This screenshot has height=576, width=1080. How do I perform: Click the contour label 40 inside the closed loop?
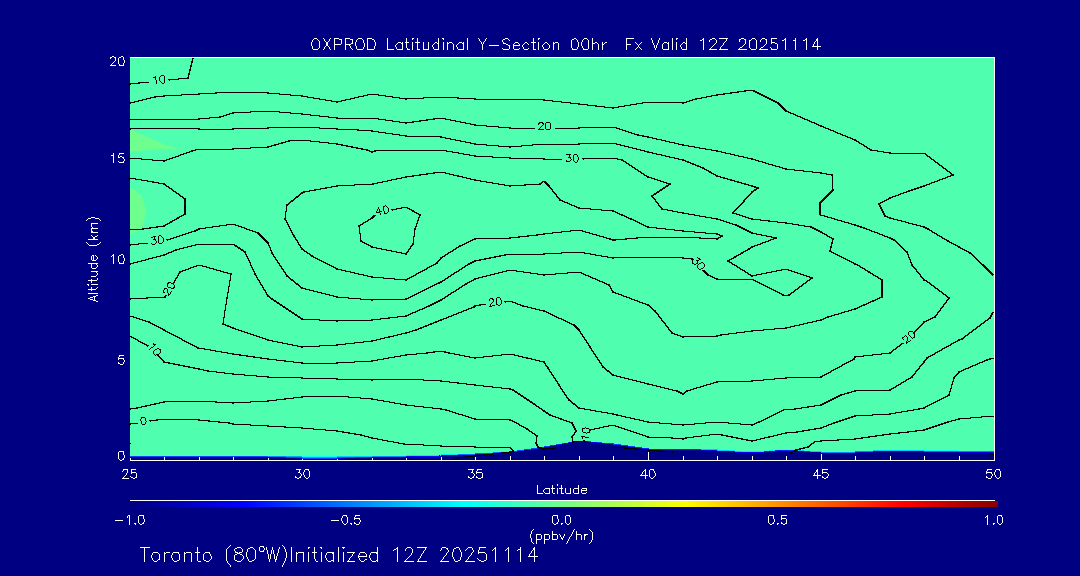[382, 210]
